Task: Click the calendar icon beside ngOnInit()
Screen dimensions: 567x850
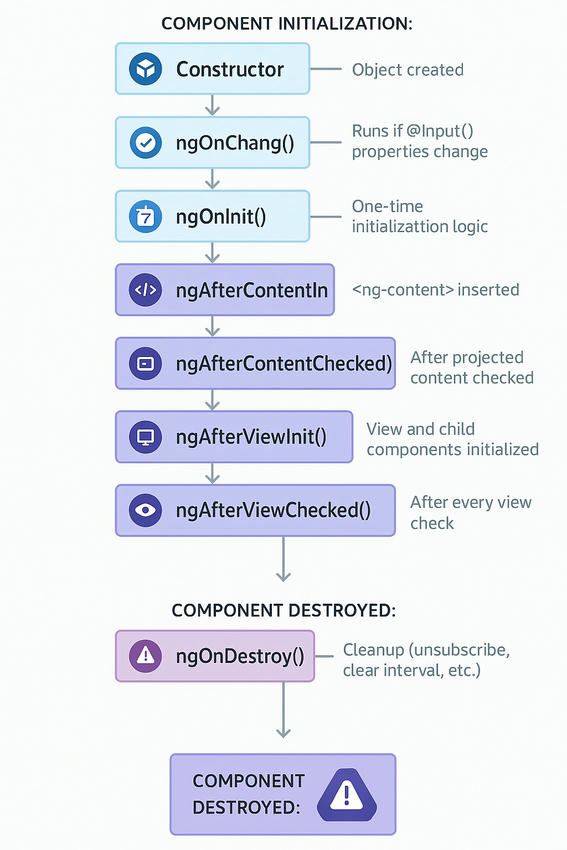Action: tap(145, 216)
